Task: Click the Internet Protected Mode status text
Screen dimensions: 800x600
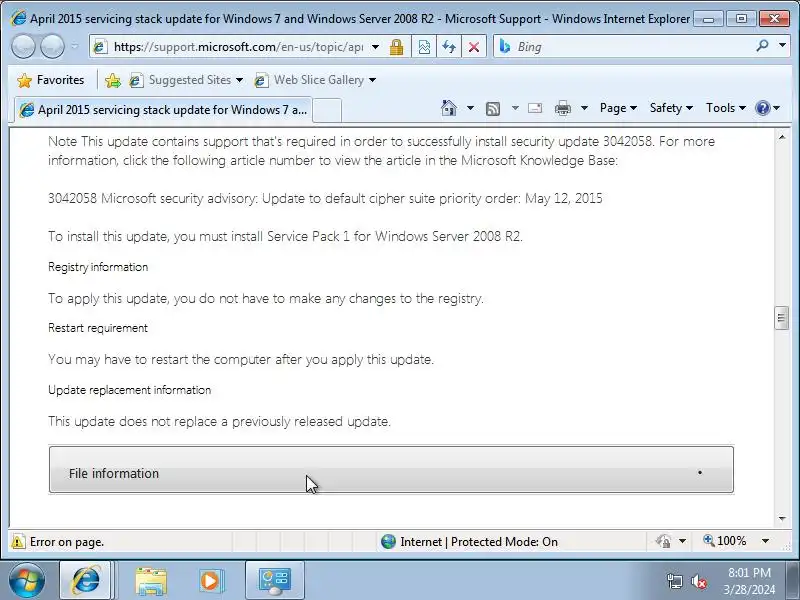Action: click(479, 542)
